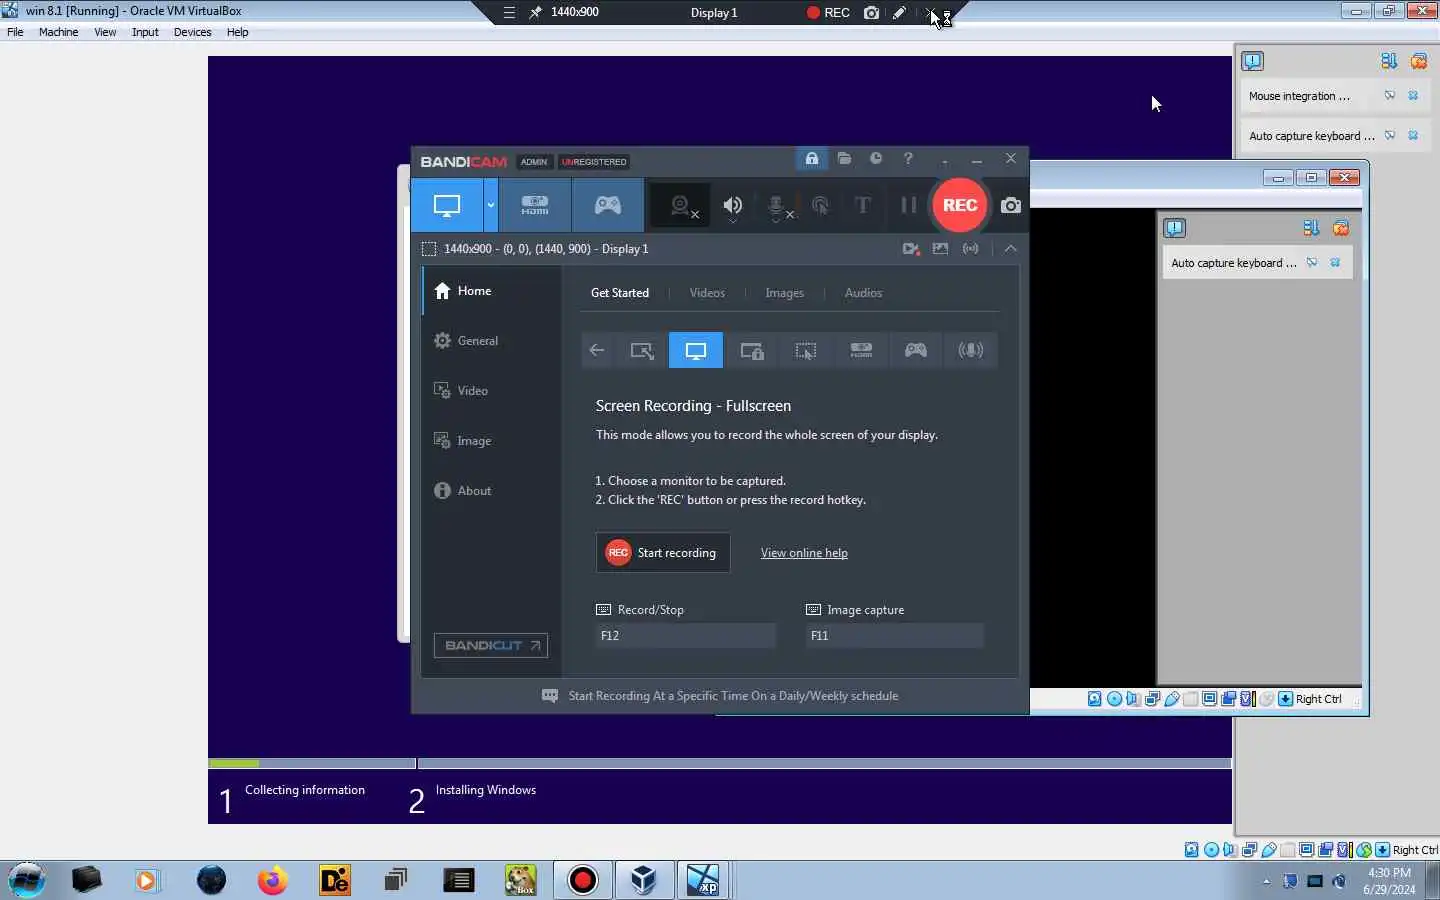
Task: Open the outer VirtualBox View menu
Action: (x=105, y=32)
